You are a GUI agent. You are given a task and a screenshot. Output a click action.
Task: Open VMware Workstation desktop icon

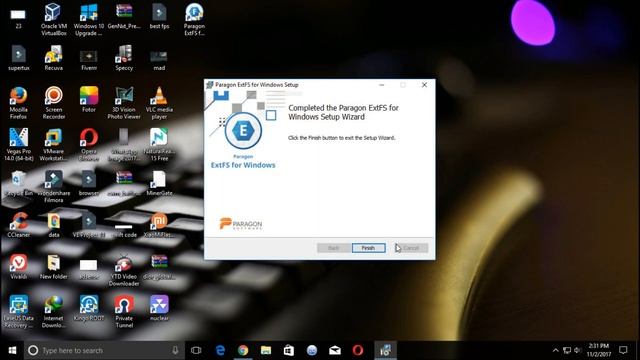53,144
